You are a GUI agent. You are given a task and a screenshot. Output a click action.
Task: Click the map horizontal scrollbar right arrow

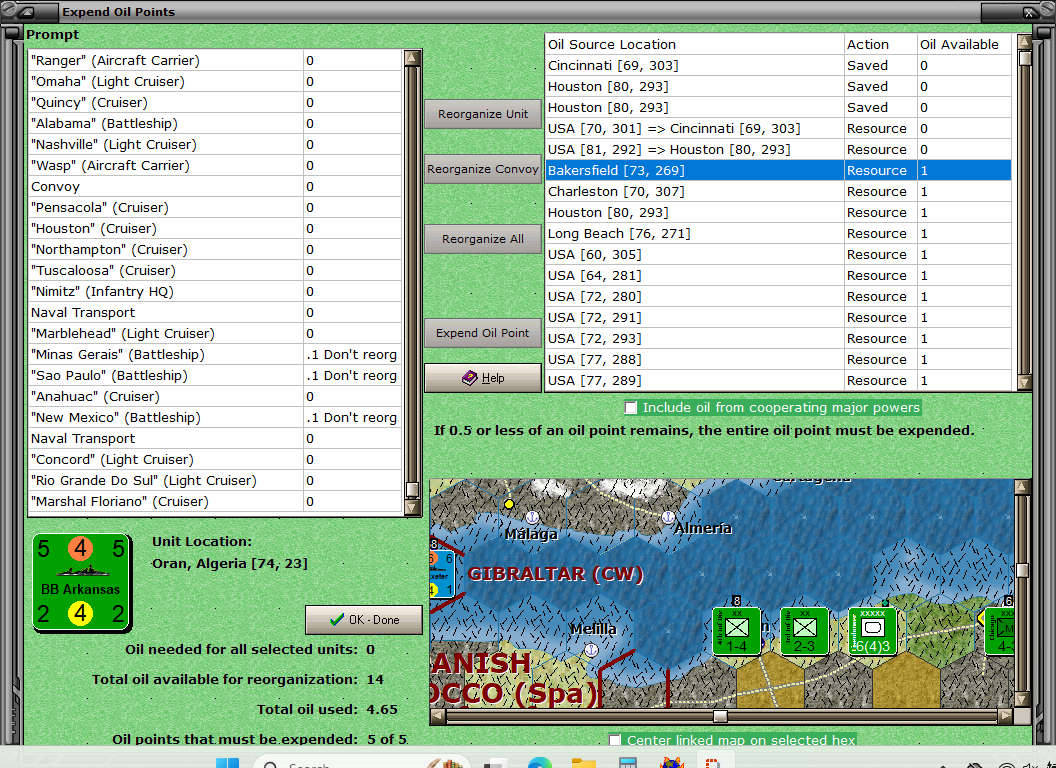(1005, 716)
